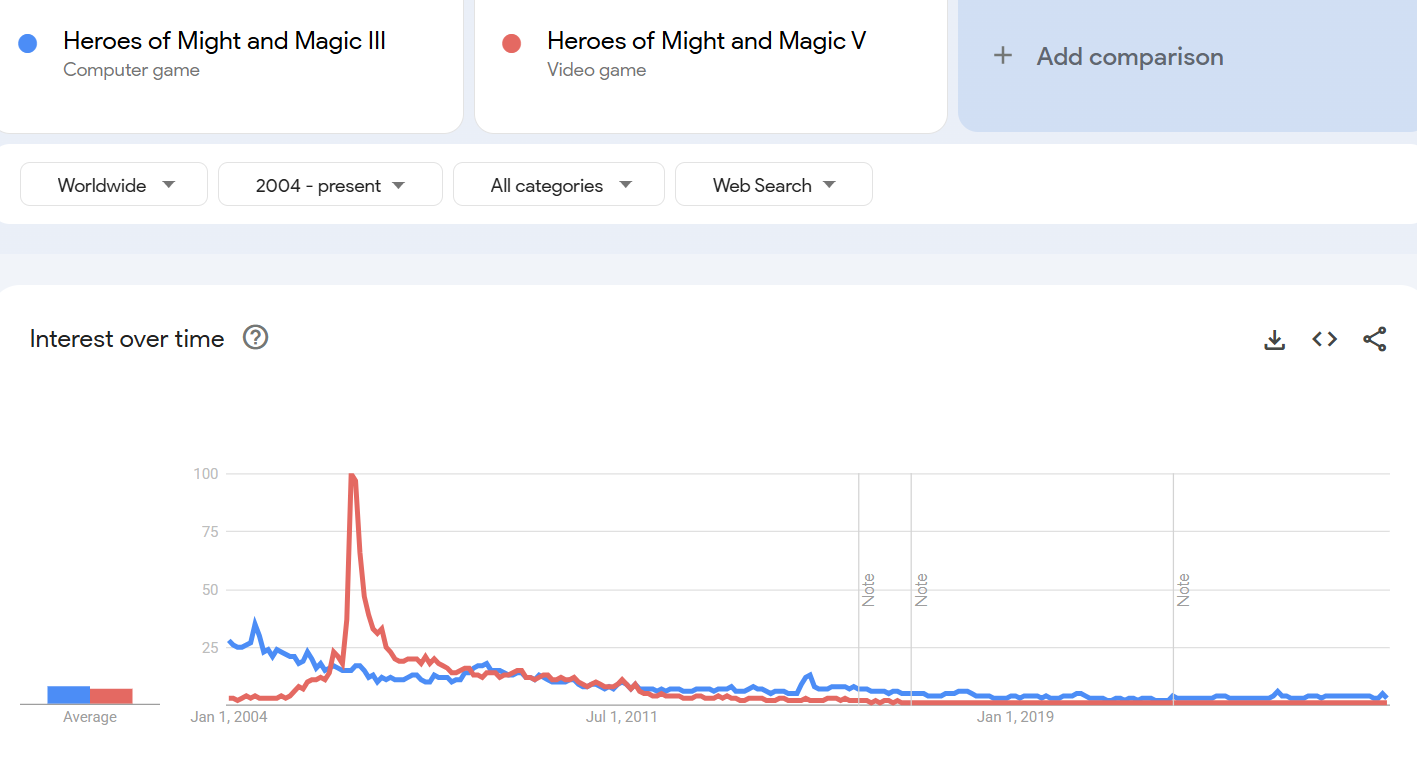Viewport: 1417px width, 768px height.
Task: Click the plus icon to add comparison
Action: click(x=1003, y=56)
